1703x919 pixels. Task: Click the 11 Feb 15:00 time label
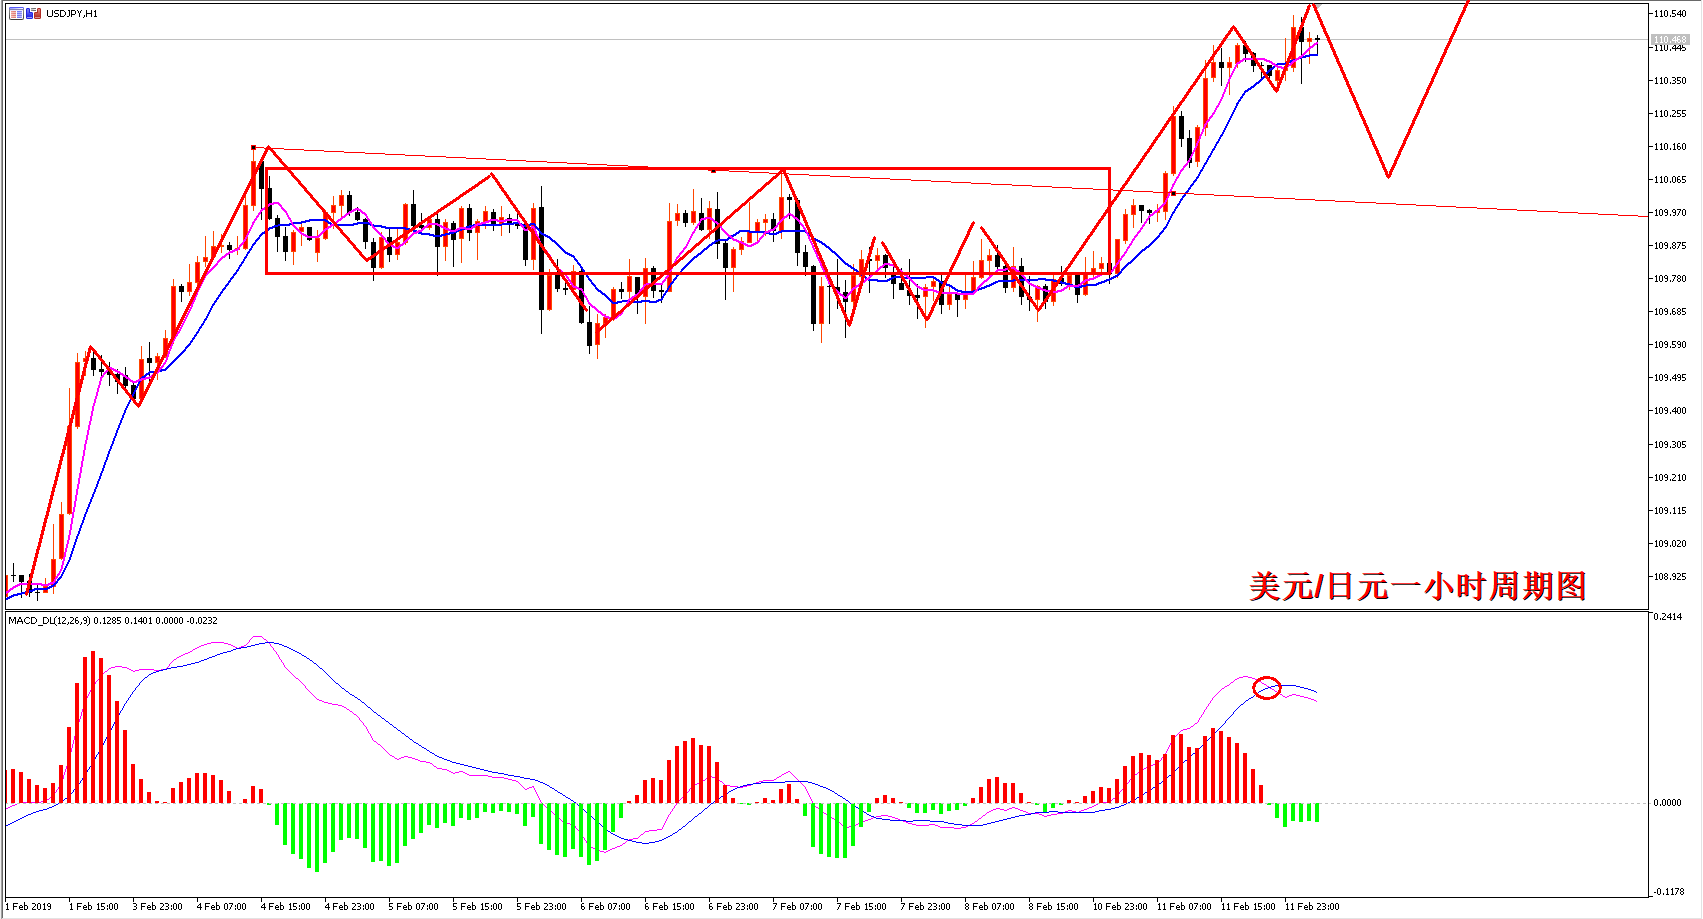point(1248,907)
